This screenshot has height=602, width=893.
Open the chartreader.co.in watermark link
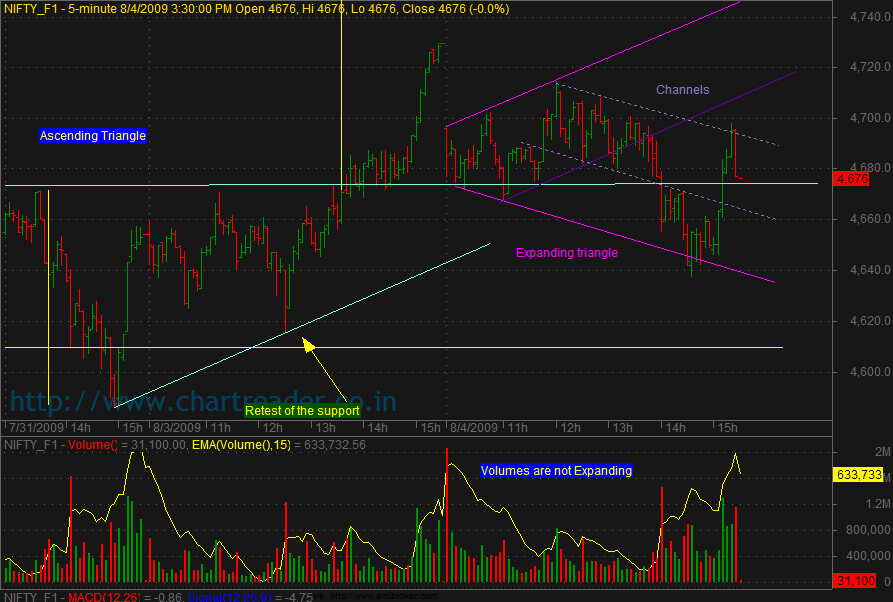click(x=203, y=402)
